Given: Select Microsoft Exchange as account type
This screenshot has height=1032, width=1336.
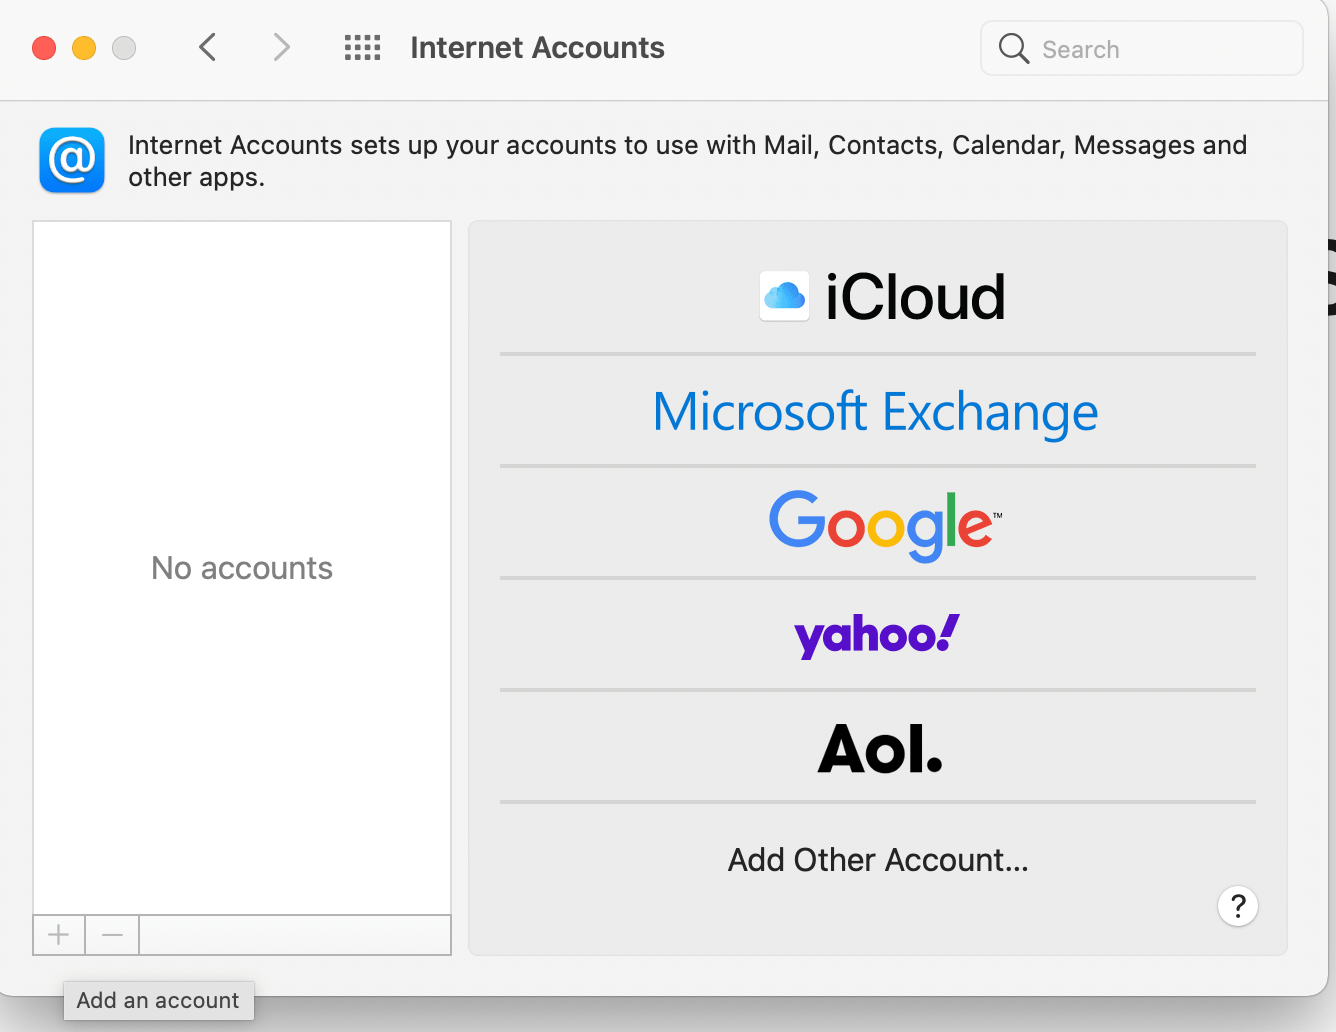Looking at the screenshot, I should (875, 412).
